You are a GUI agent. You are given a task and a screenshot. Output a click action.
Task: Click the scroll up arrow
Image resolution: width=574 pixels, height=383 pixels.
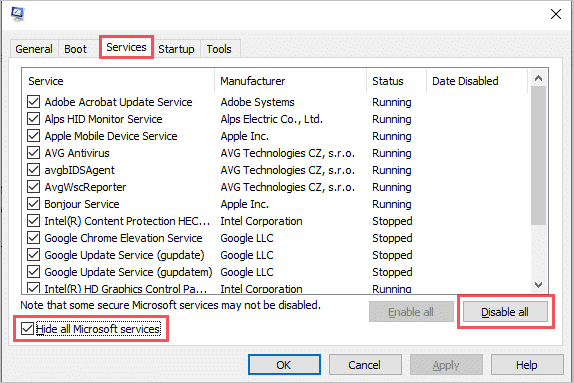(x=538, y=78)
